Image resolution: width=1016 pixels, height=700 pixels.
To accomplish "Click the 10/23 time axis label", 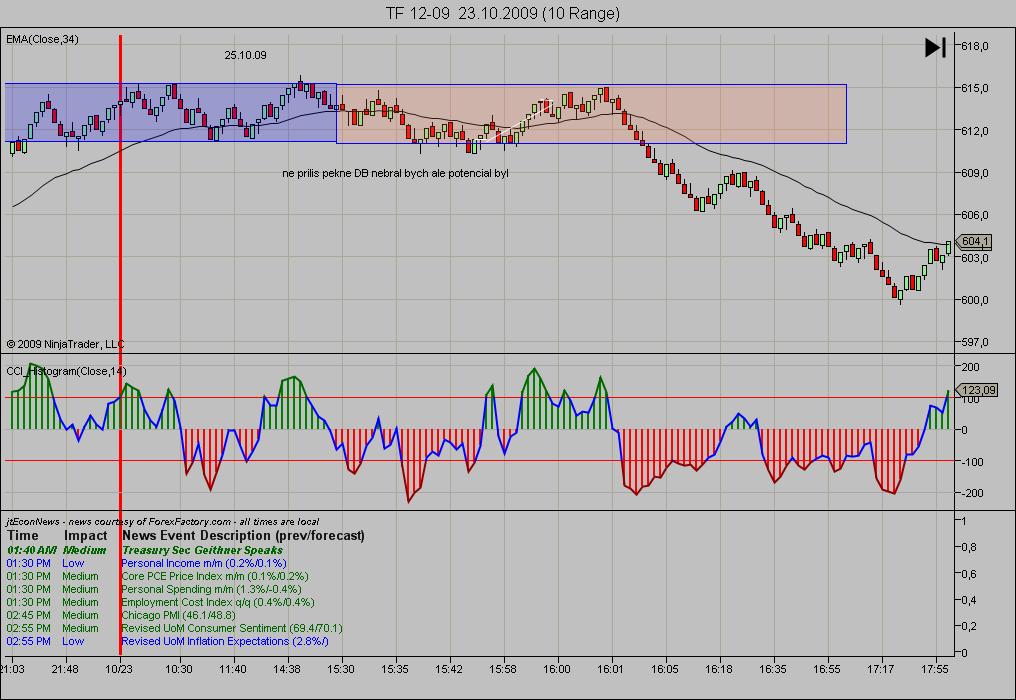I will click(119, 669).
